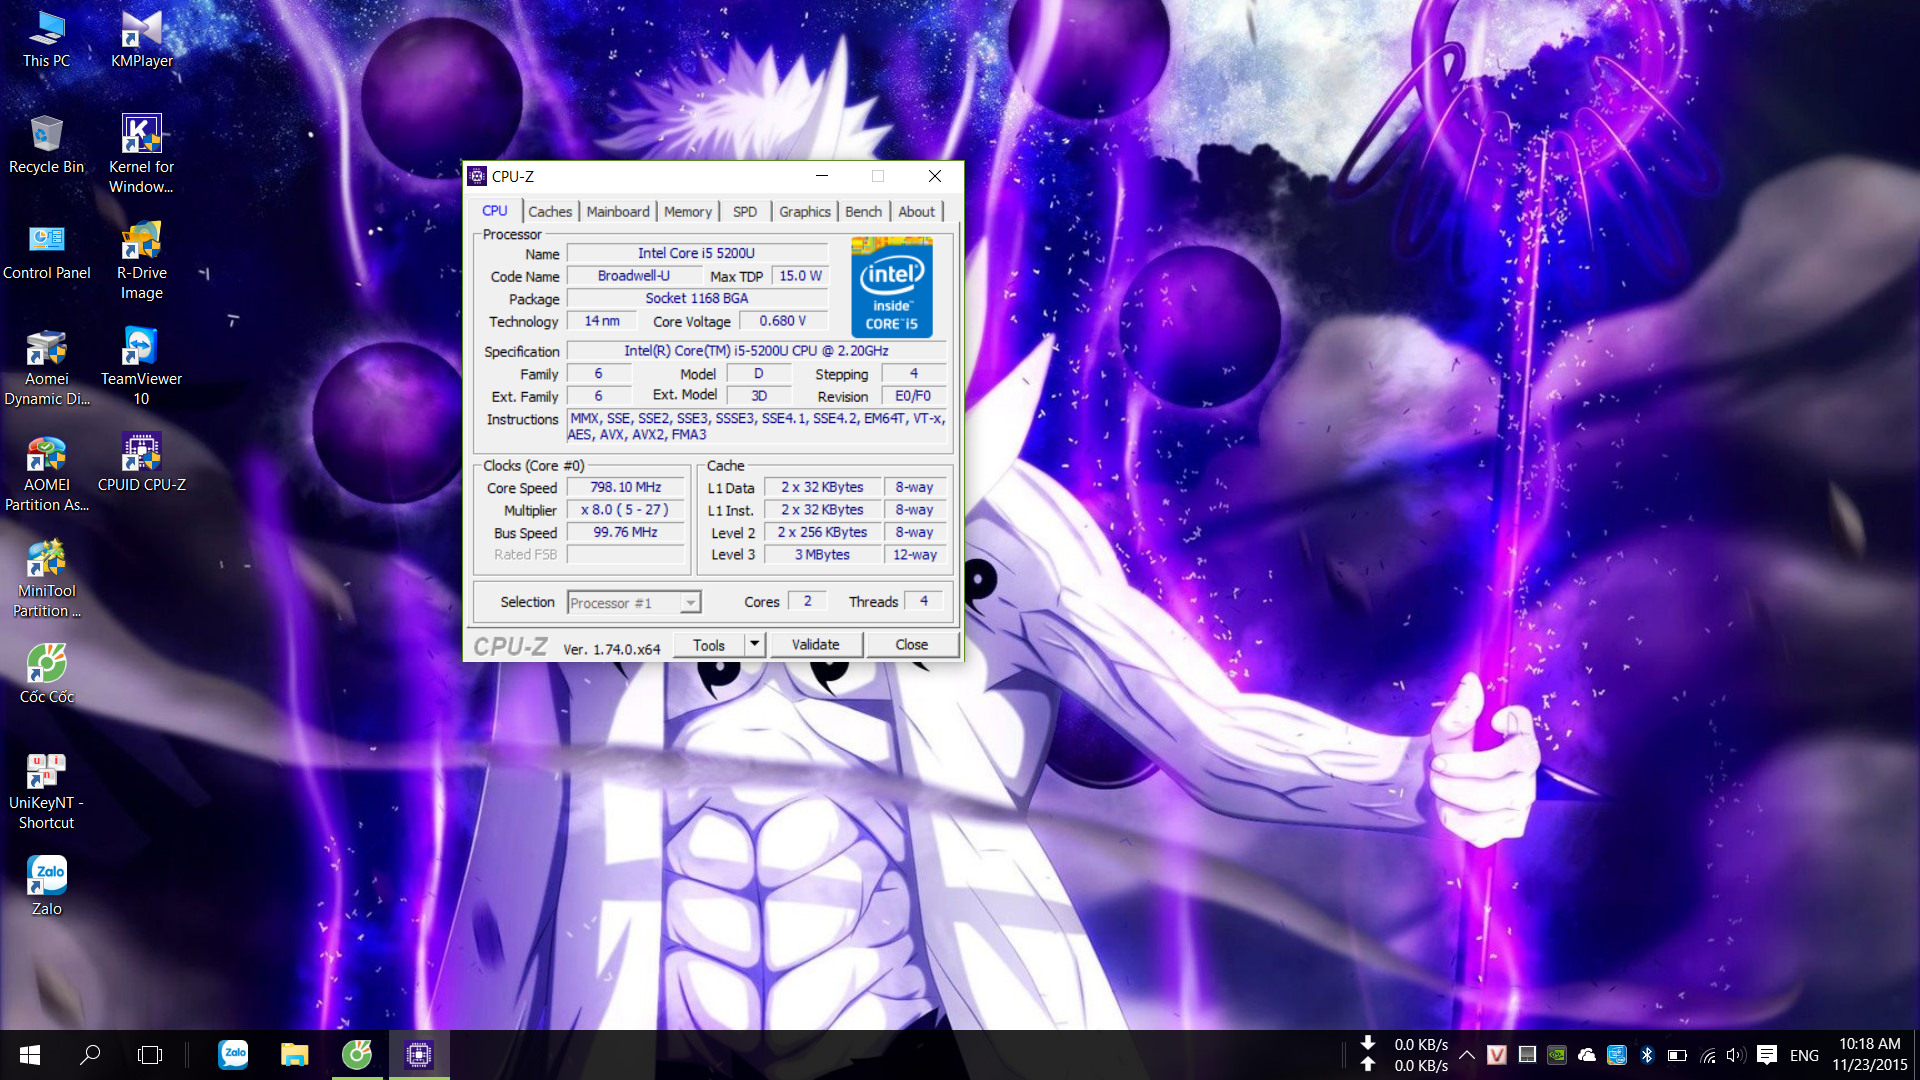
Task: Click the Bus Speed value 99.76 MHz
Action: click(x=626, y=533)
